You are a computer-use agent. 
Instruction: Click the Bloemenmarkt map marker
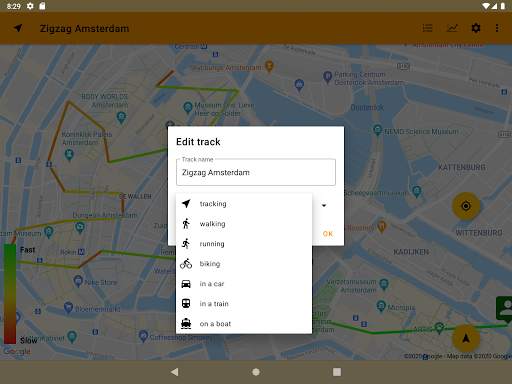[x=69, y=307]
